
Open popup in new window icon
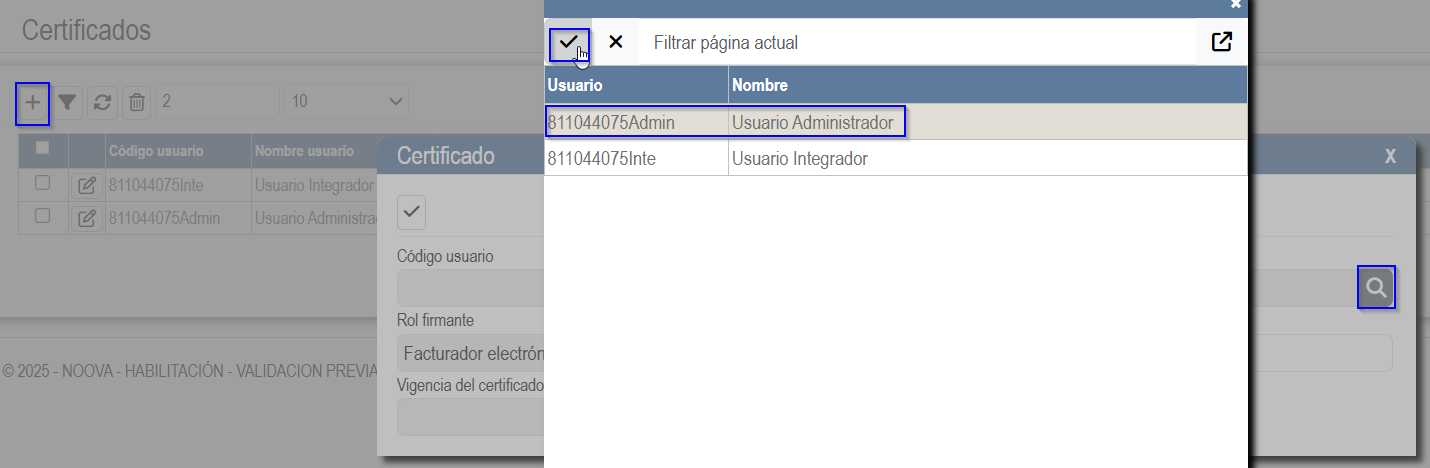click(1221, 43)
